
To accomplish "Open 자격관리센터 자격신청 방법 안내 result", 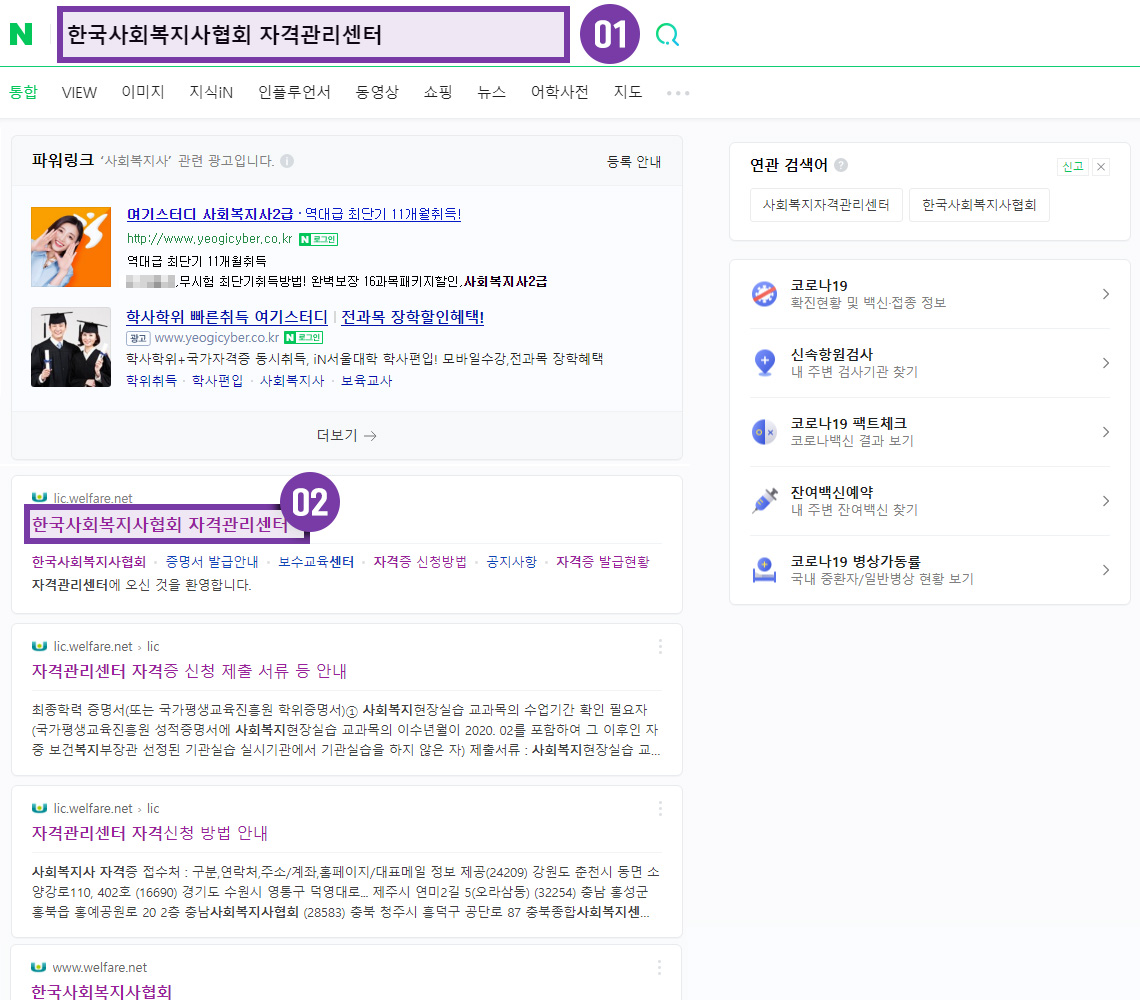I will pyautogui.click(x=150, y=833).
